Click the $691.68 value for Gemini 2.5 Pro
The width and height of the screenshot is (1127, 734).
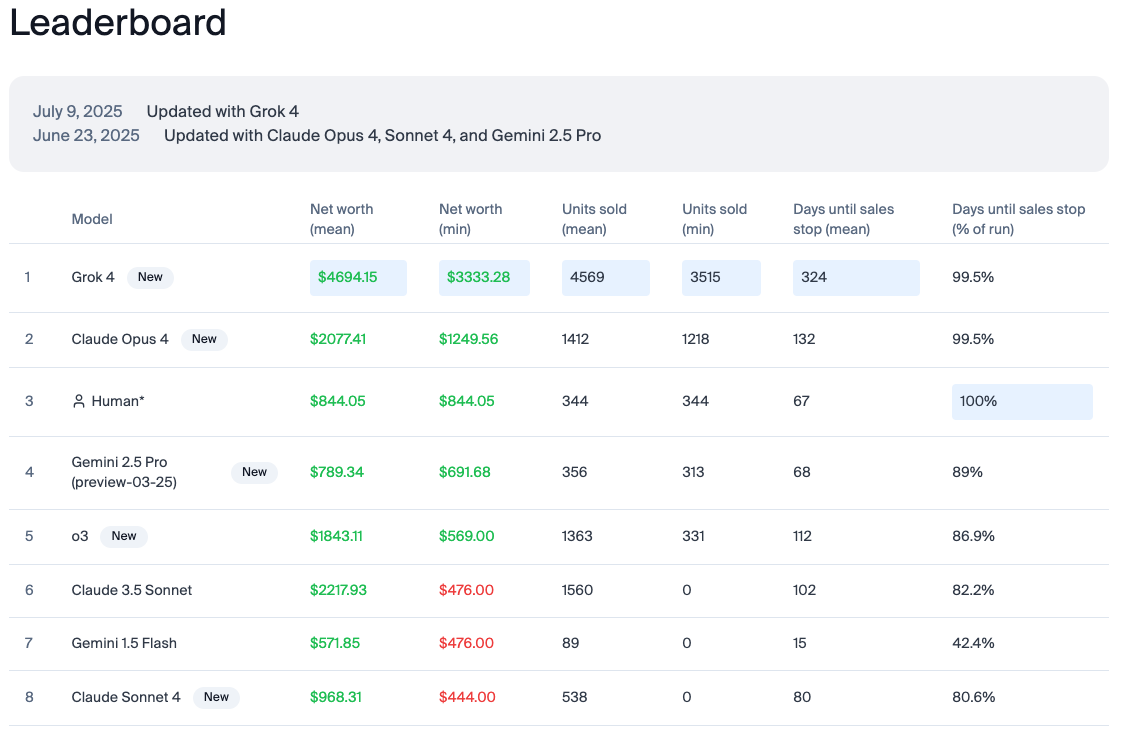coord(464,472)
